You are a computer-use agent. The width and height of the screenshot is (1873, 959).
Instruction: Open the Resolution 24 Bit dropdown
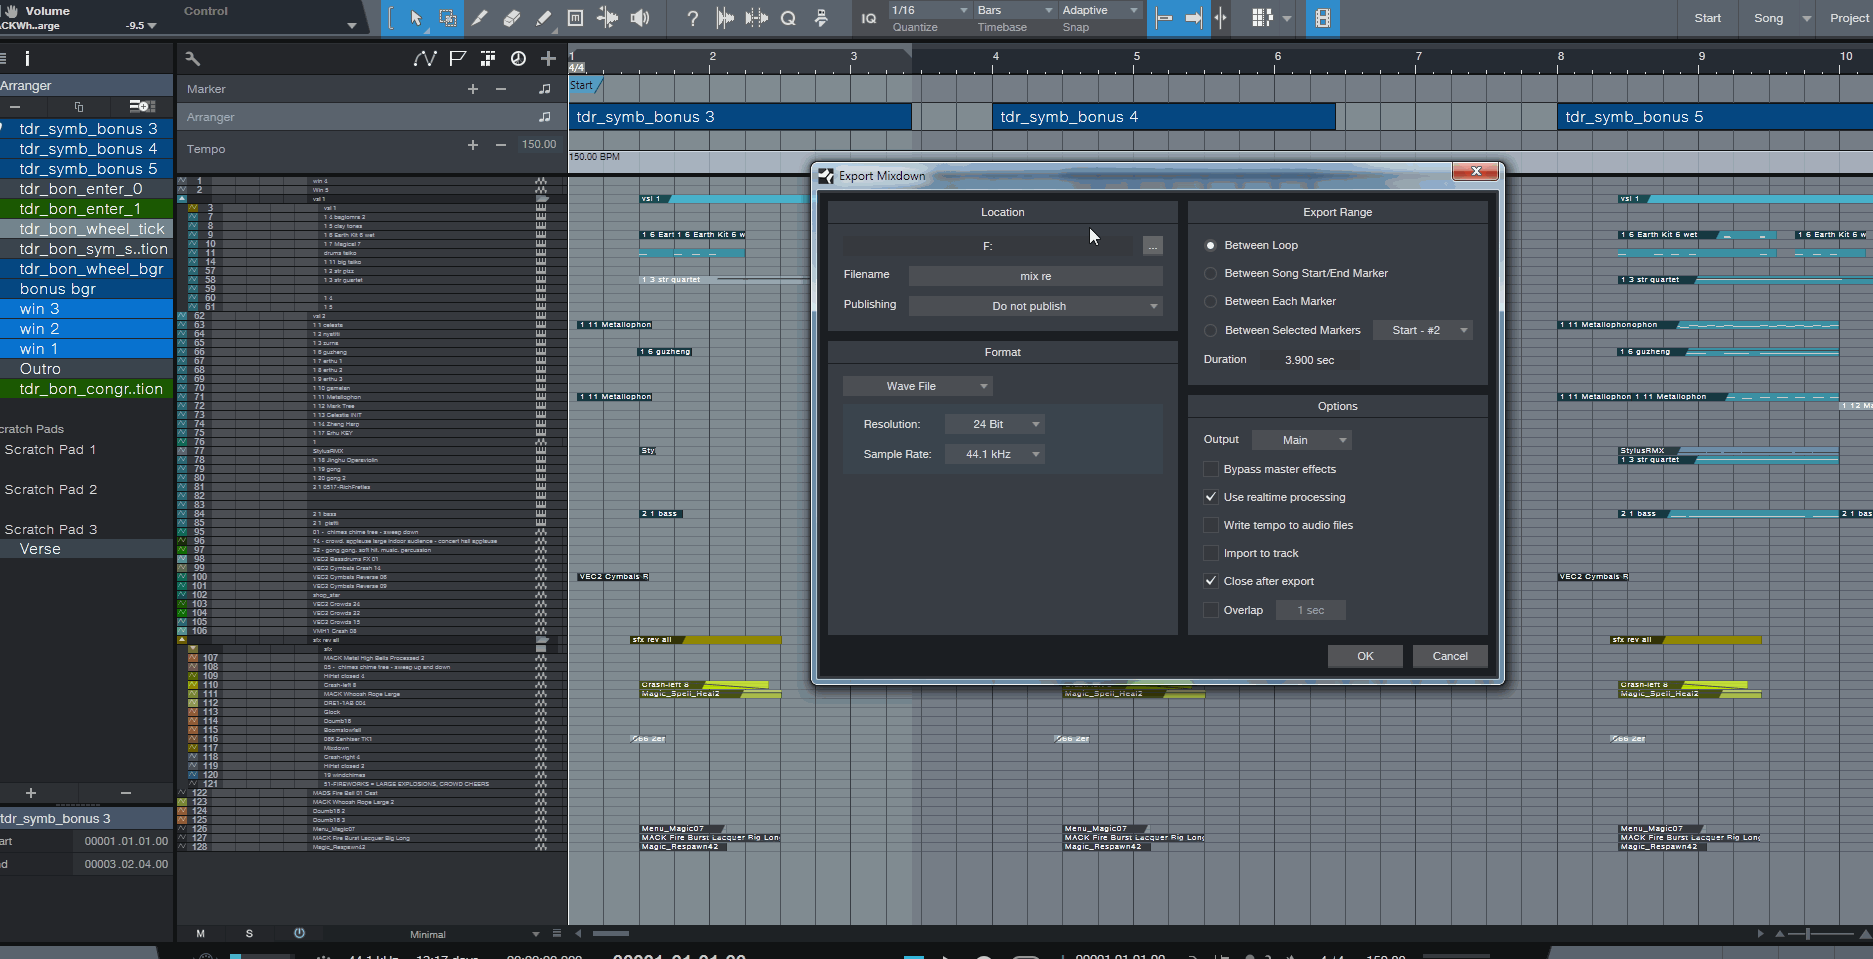click(x=995, y=424)
